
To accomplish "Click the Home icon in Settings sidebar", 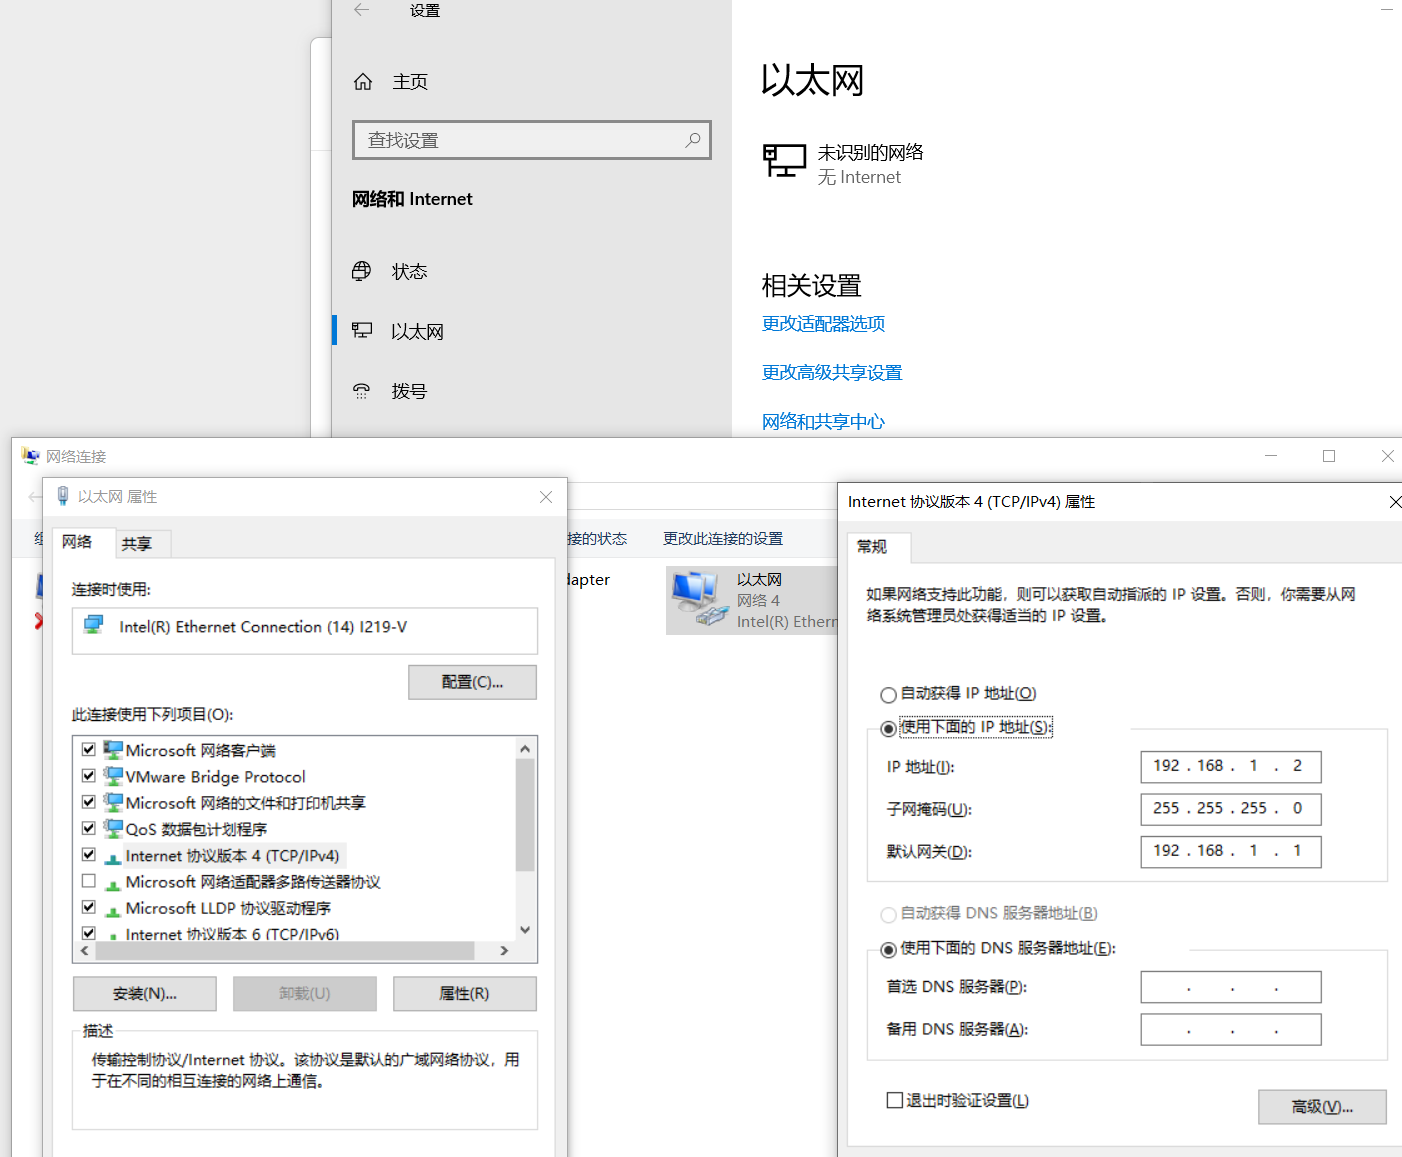I will click(363, 82).
